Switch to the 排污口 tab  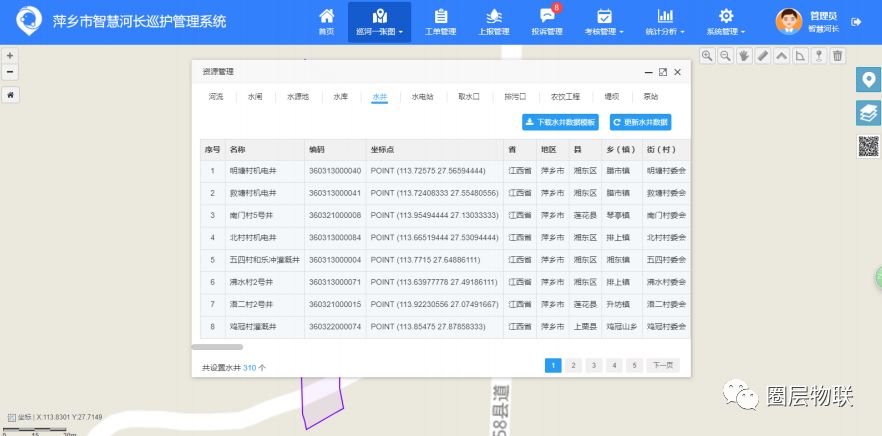tap(515, 97)
